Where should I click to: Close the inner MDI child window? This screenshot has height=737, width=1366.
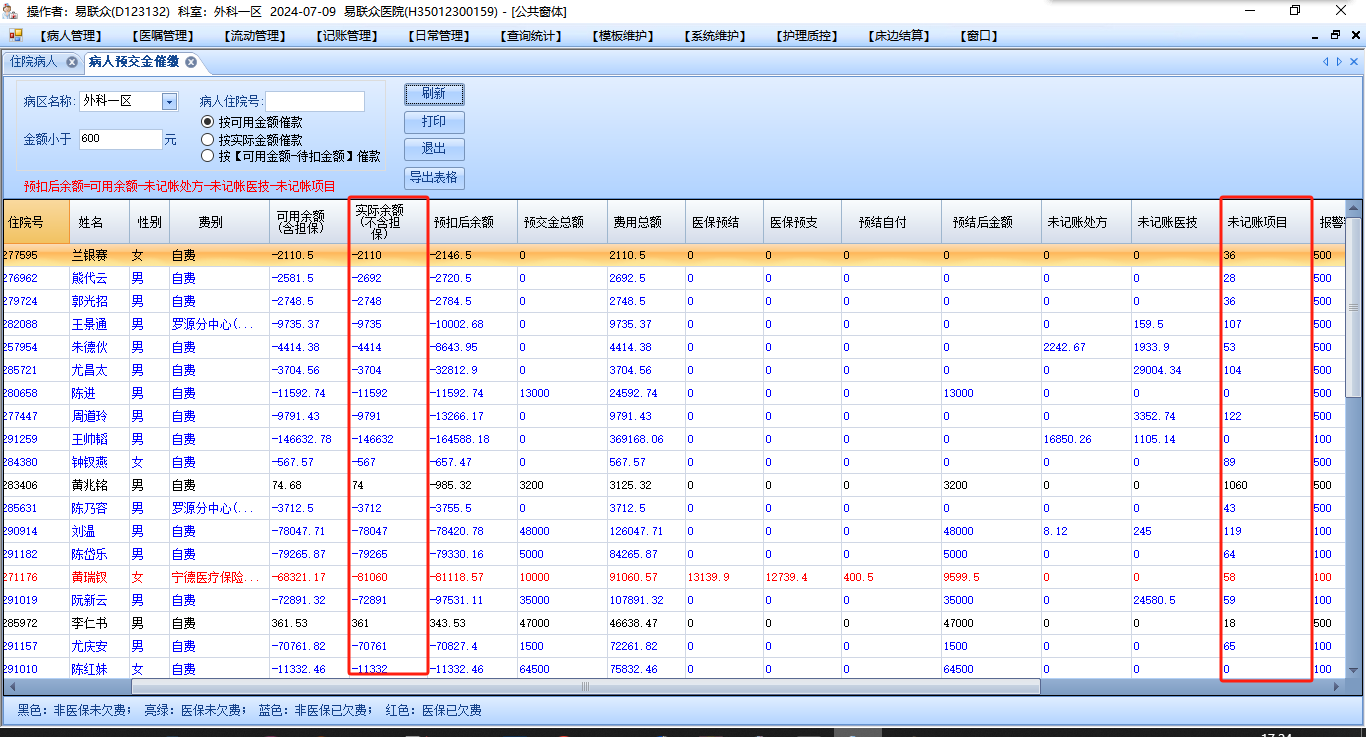(1354, 35)
